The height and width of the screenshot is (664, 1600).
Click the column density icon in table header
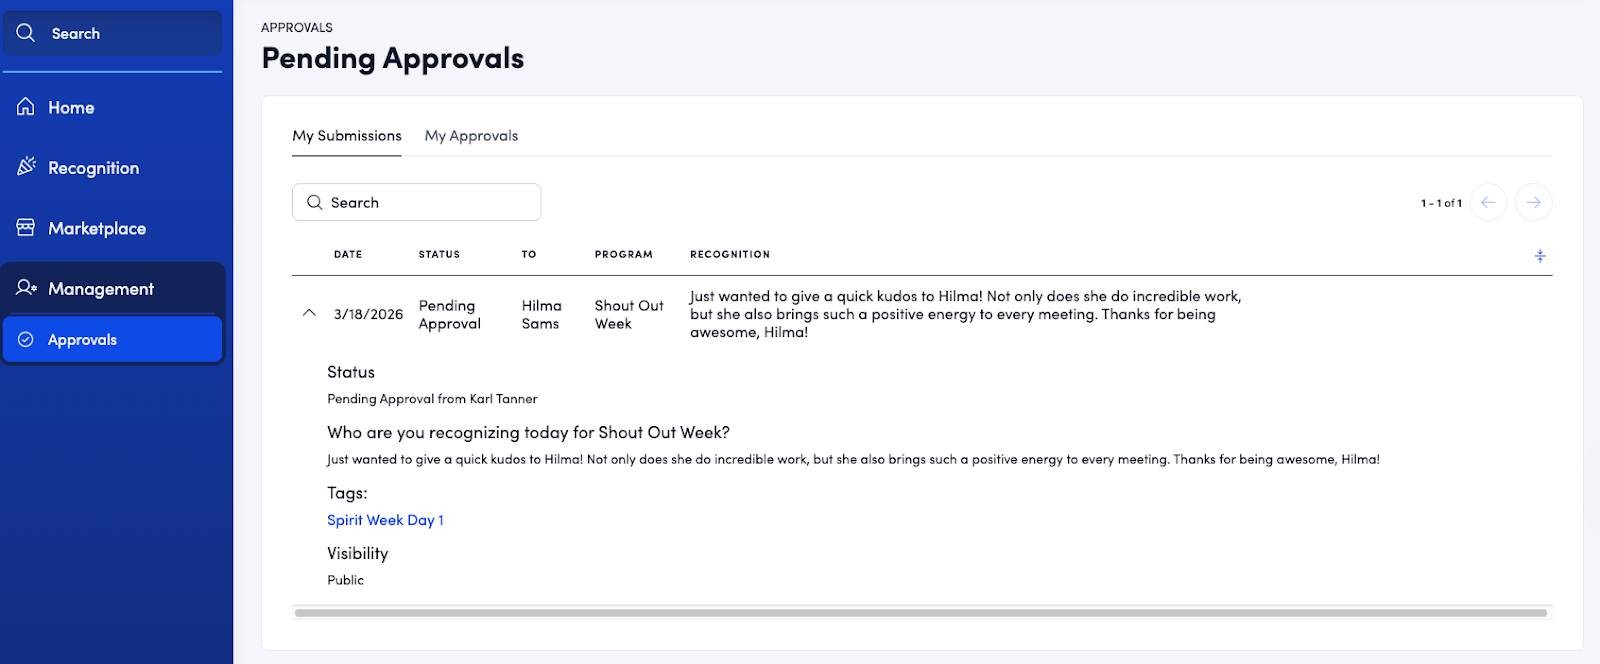pos(1539,256)
